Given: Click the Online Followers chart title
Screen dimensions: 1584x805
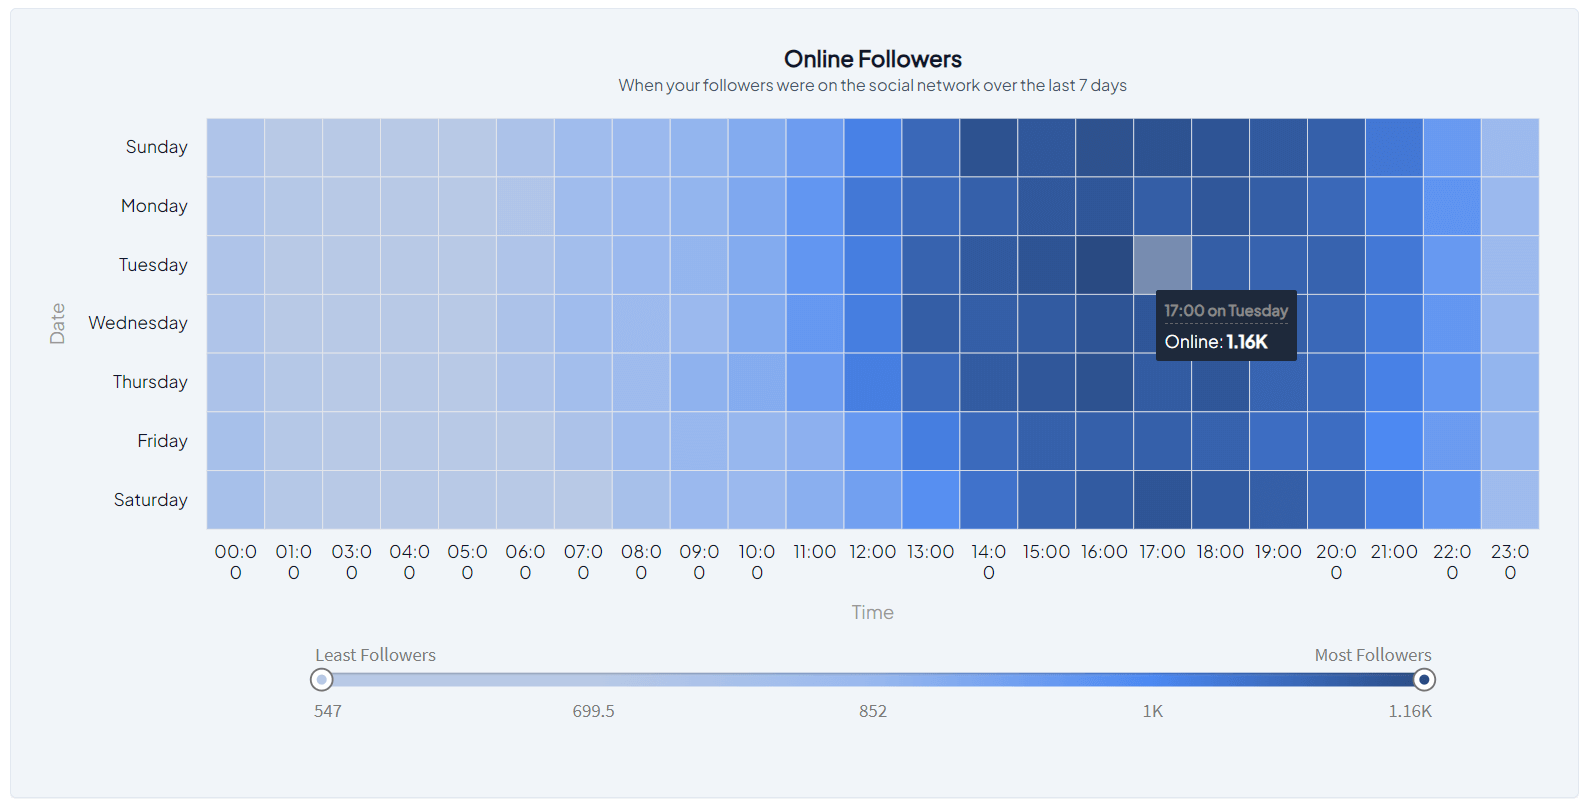Looking at the screenshot, I should tap(873, 59).
